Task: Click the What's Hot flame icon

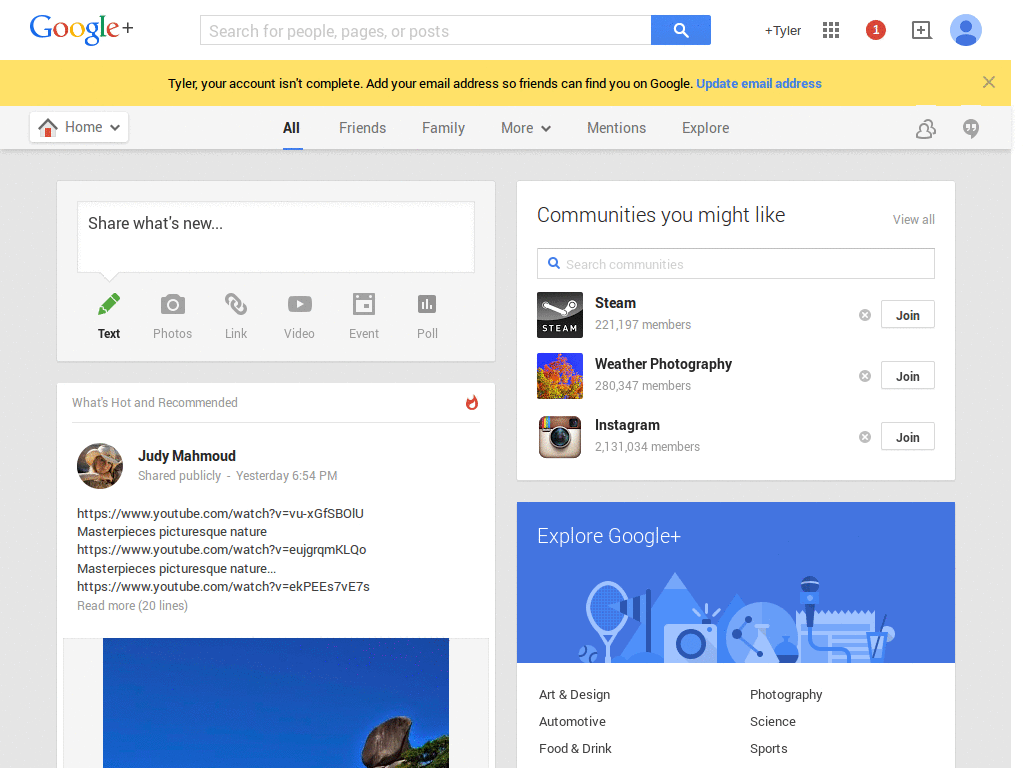Action: [472, 402]
